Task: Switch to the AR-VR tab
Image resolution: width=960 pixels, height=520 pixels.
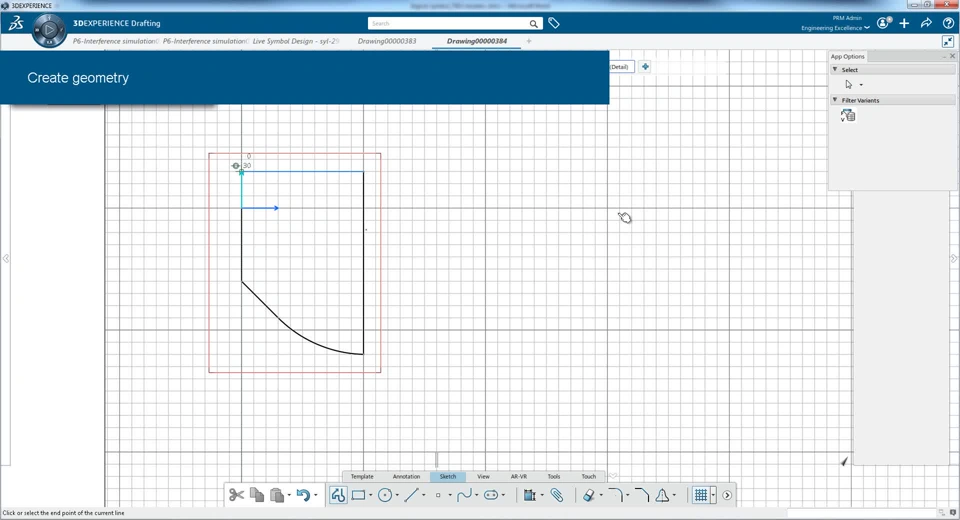Action: click(x=519, y=477)
